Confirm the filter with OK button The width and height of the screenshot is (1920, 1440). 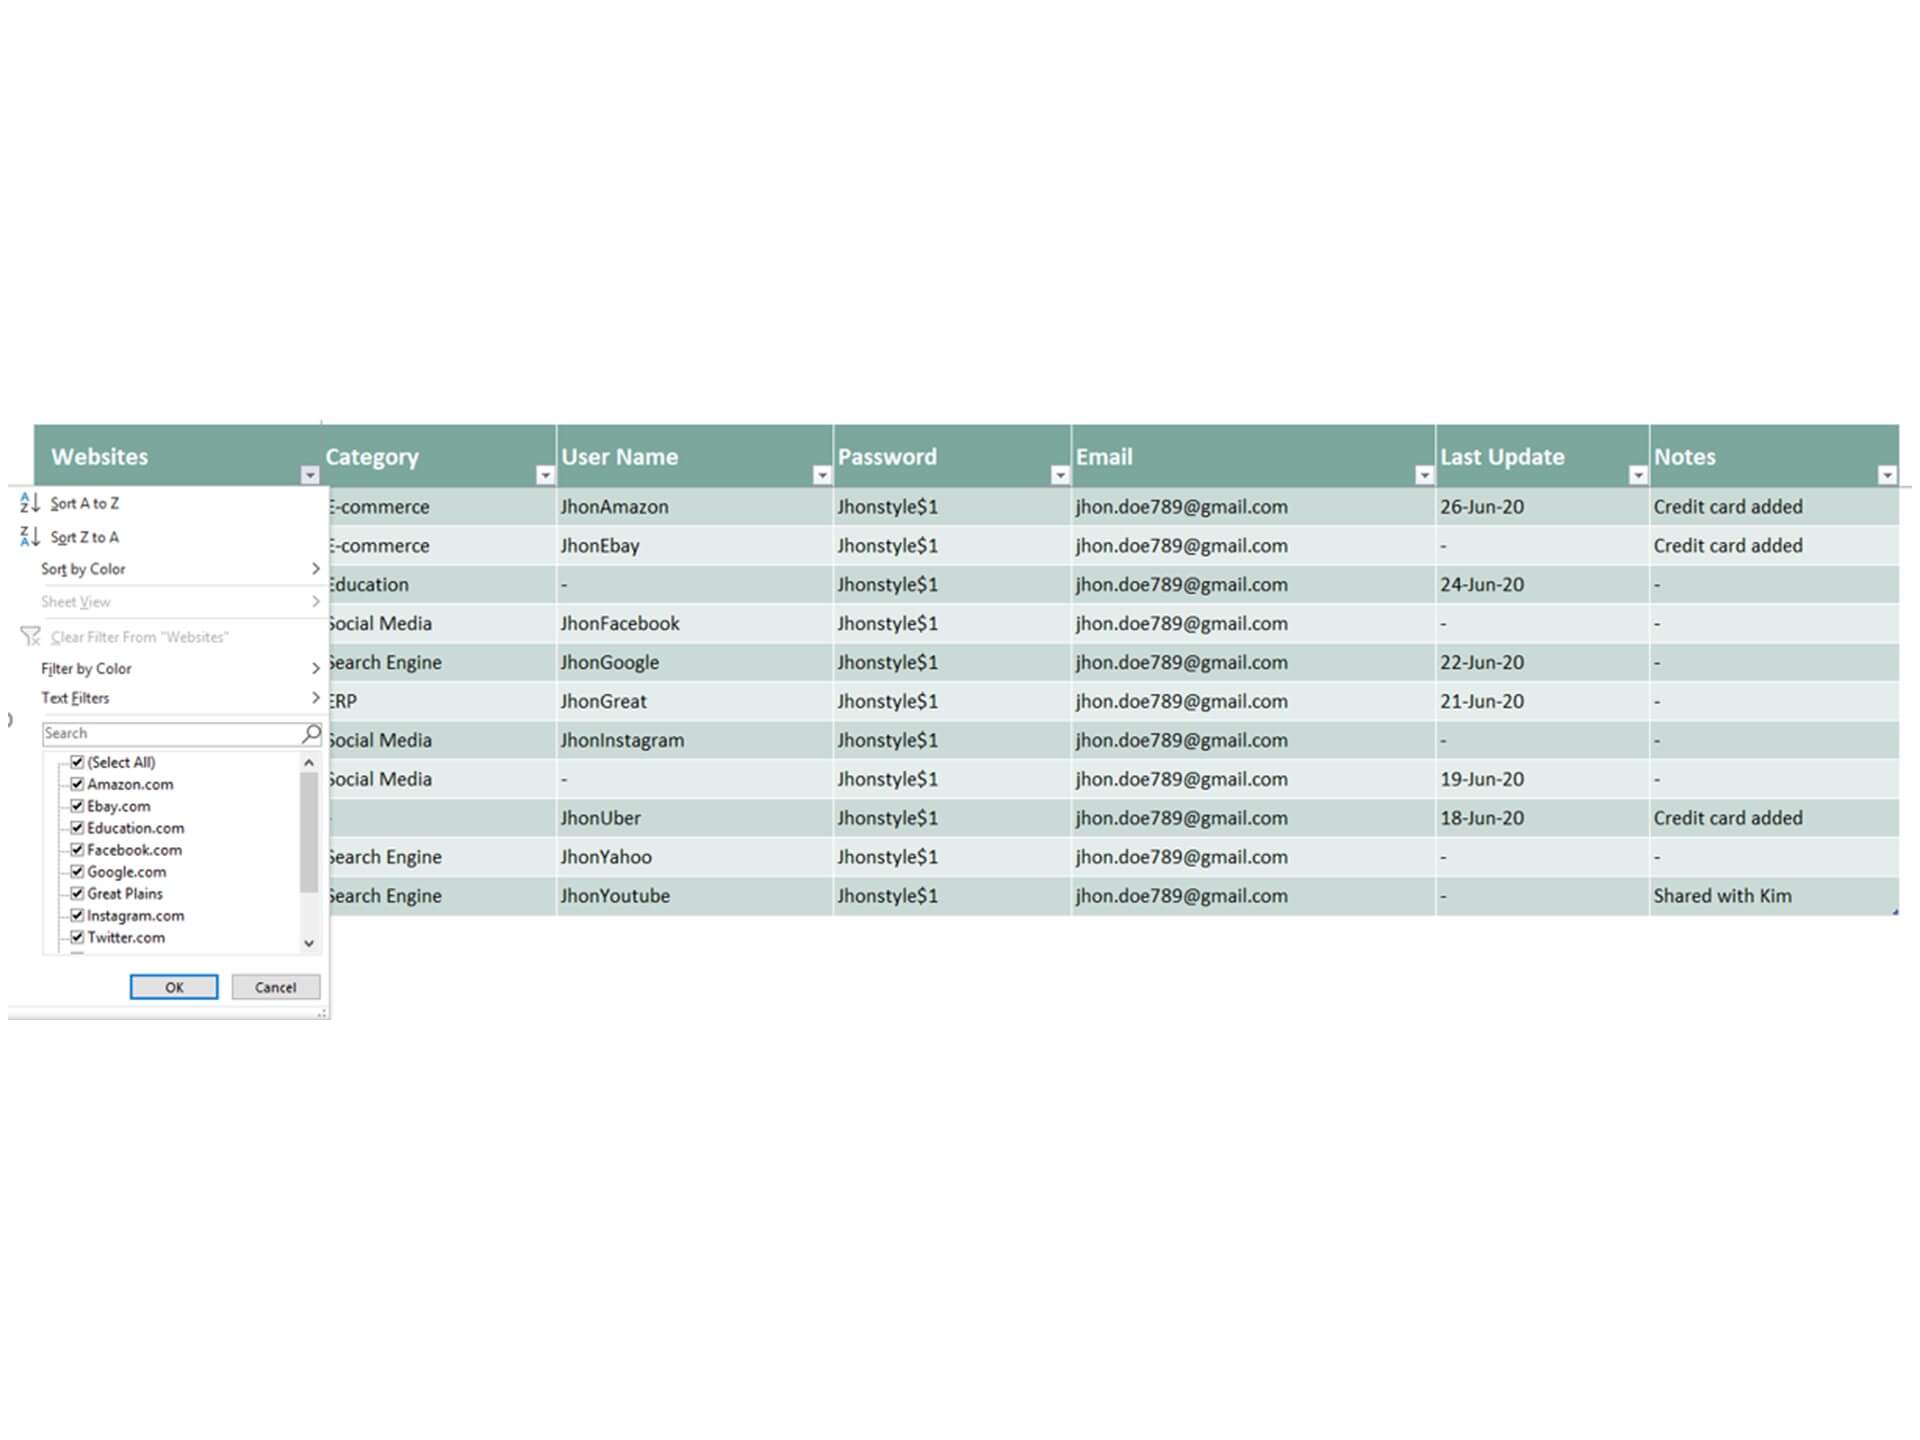[174, 987]
